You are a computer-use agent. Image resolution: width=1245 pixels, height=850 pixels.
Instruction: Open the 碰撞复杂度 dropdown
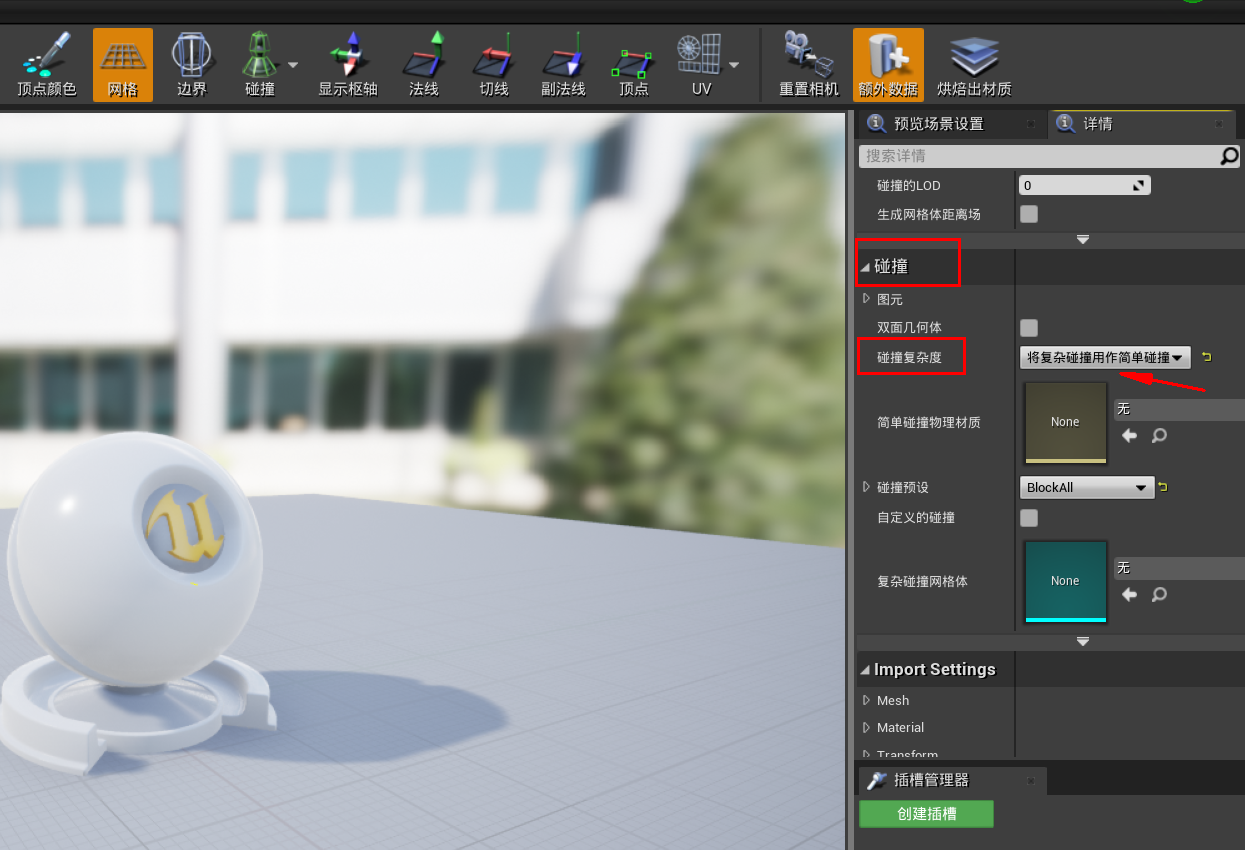pos(1104,356)
